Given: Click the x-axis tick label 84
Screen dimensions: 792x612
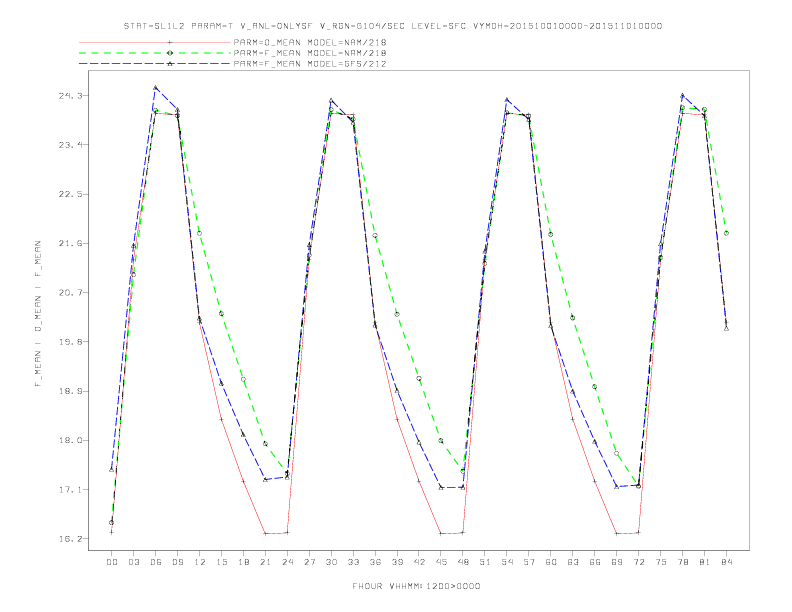Looking at the screenshot, I should [x=726, y=562].
